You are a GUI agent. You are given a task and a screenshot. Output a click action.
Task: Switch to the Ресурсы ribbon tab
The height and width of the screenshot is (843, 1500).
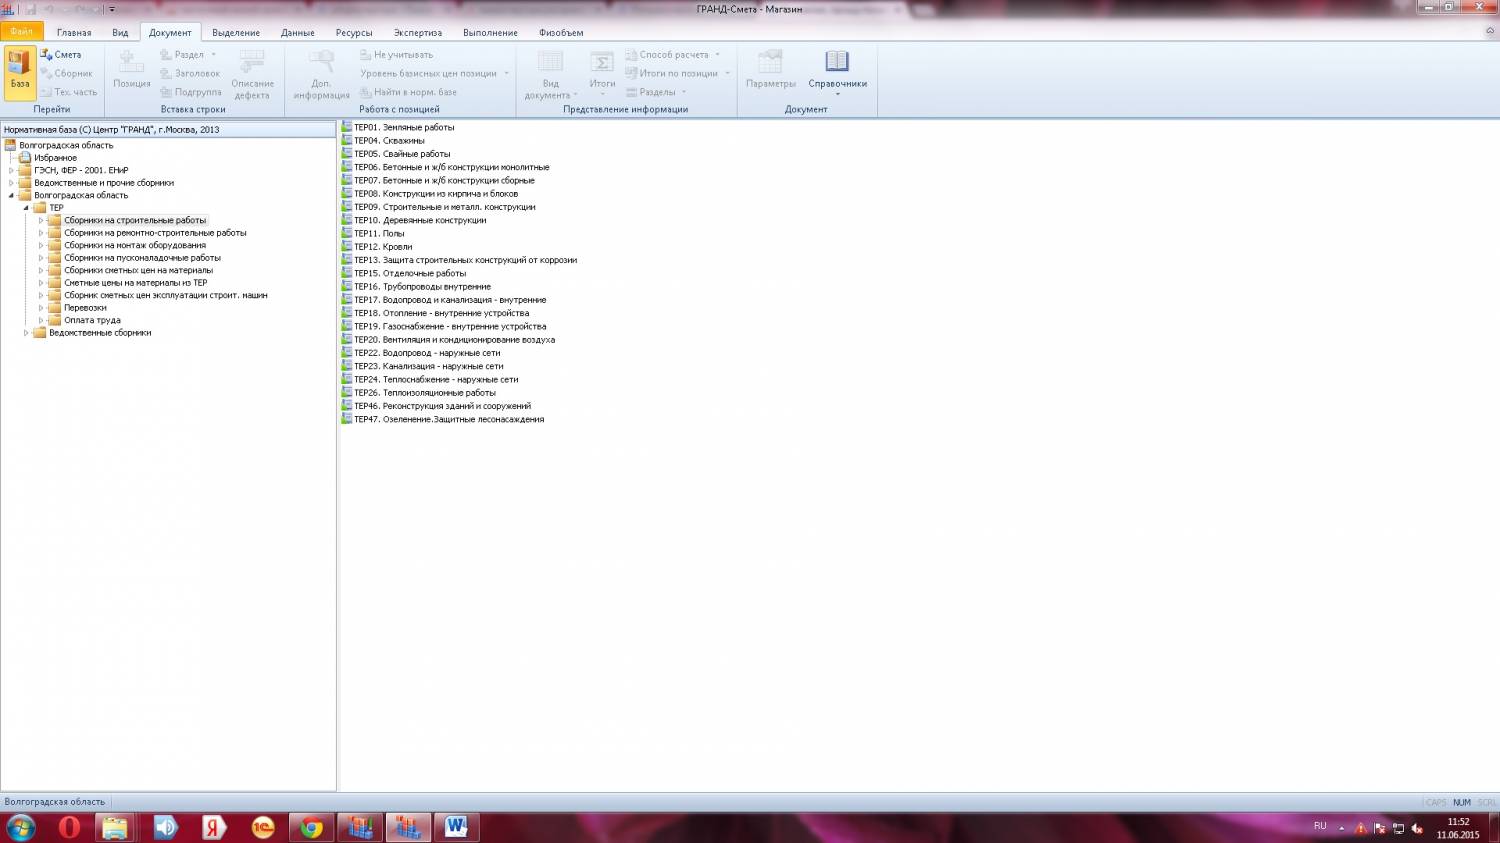(x=354, y=33)
